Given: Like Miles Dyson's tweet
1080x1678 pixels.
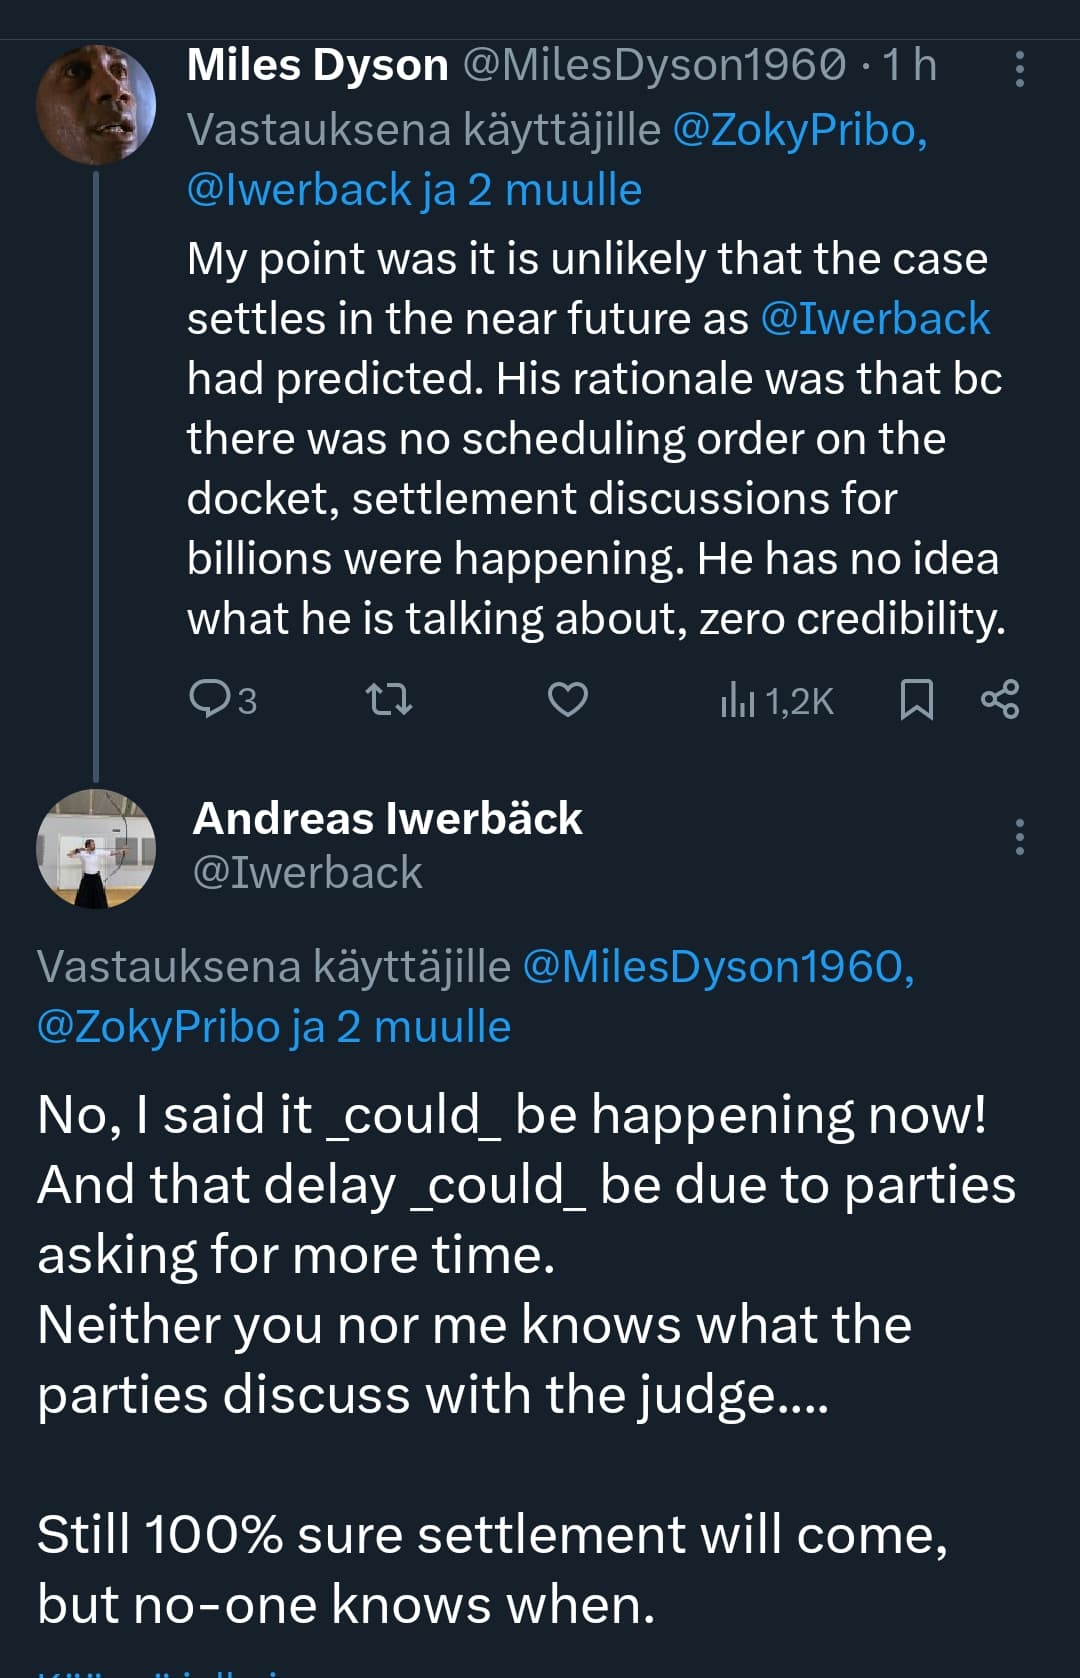Looking at the screenshot, I should (567, 699).
